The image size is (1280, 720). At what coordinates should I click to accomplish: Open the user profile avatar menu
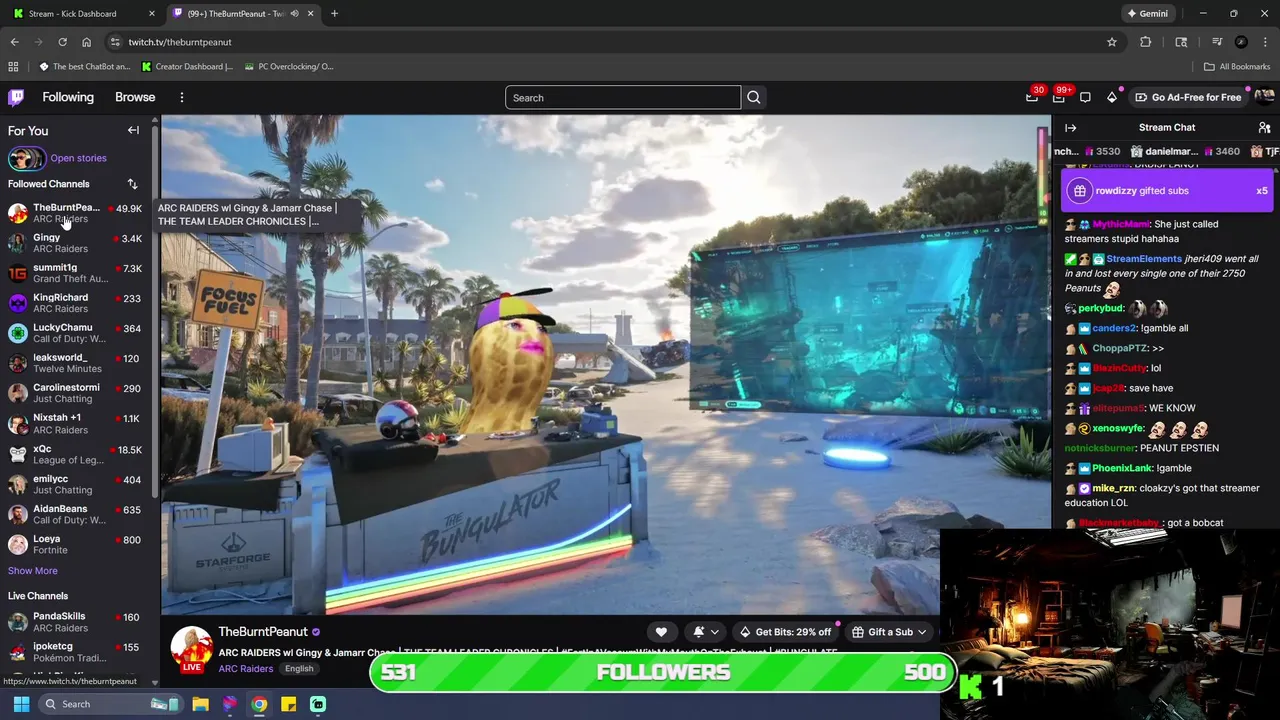(x=1264, y=97)
